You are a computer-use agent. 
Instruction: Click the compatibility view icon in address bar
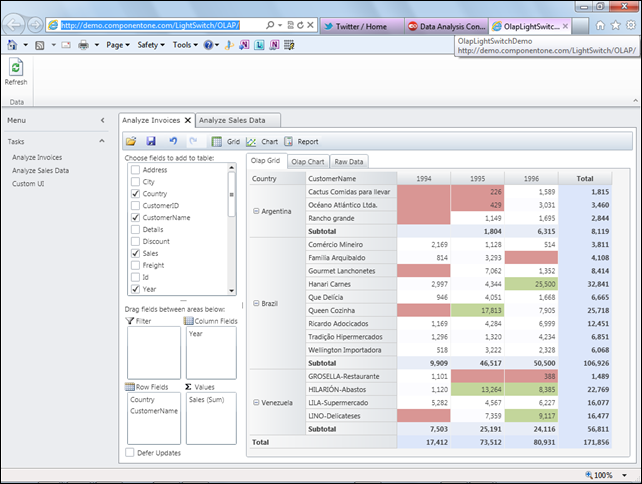click(290, 25)
